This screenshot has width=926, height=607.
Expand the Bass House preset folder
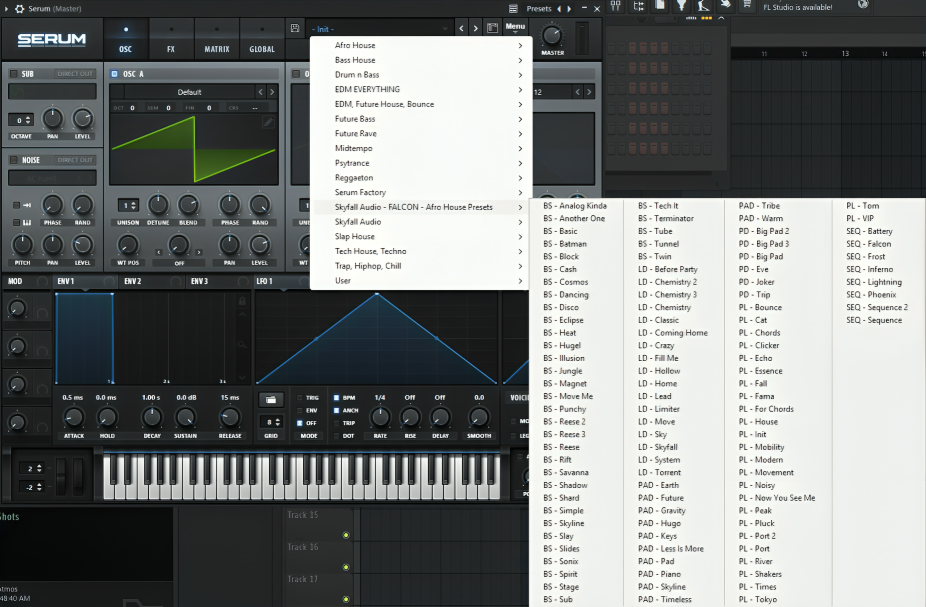coord(421,60)
